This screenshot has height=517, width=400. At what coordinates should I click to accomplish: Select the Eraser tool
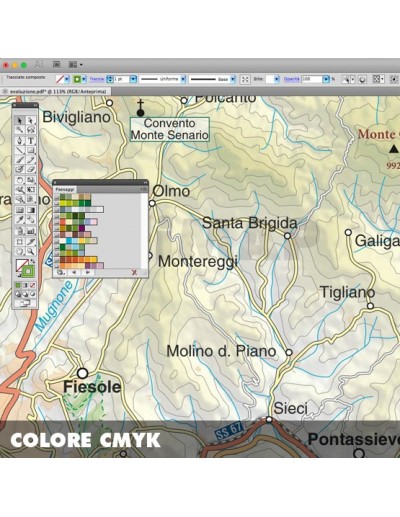(31, 169)
